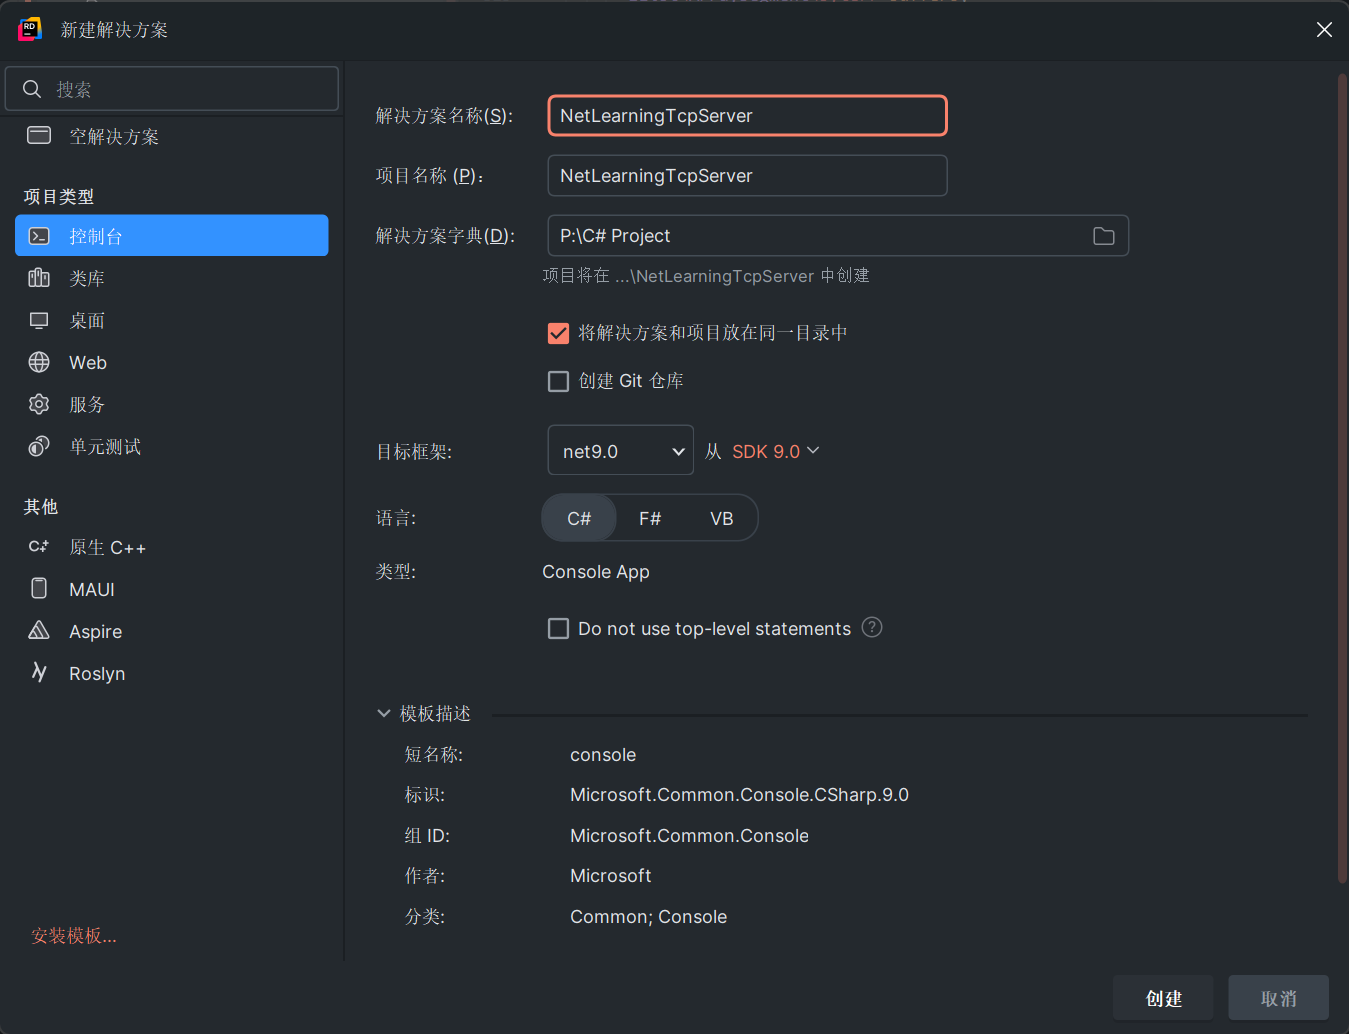
Task: Collapse the 模板描述 section
Action: pos(384,713)
